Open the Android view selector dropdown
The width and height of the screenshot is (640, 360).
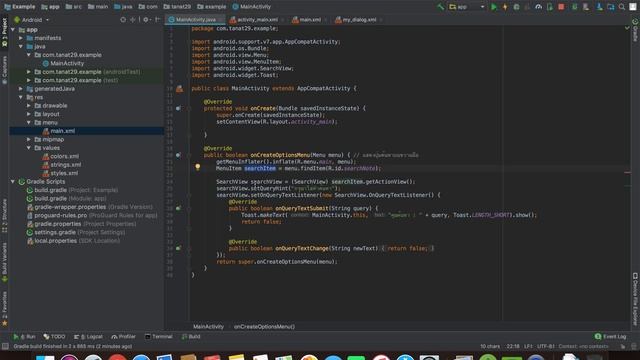pyautogui.click(x=32, y=20)
